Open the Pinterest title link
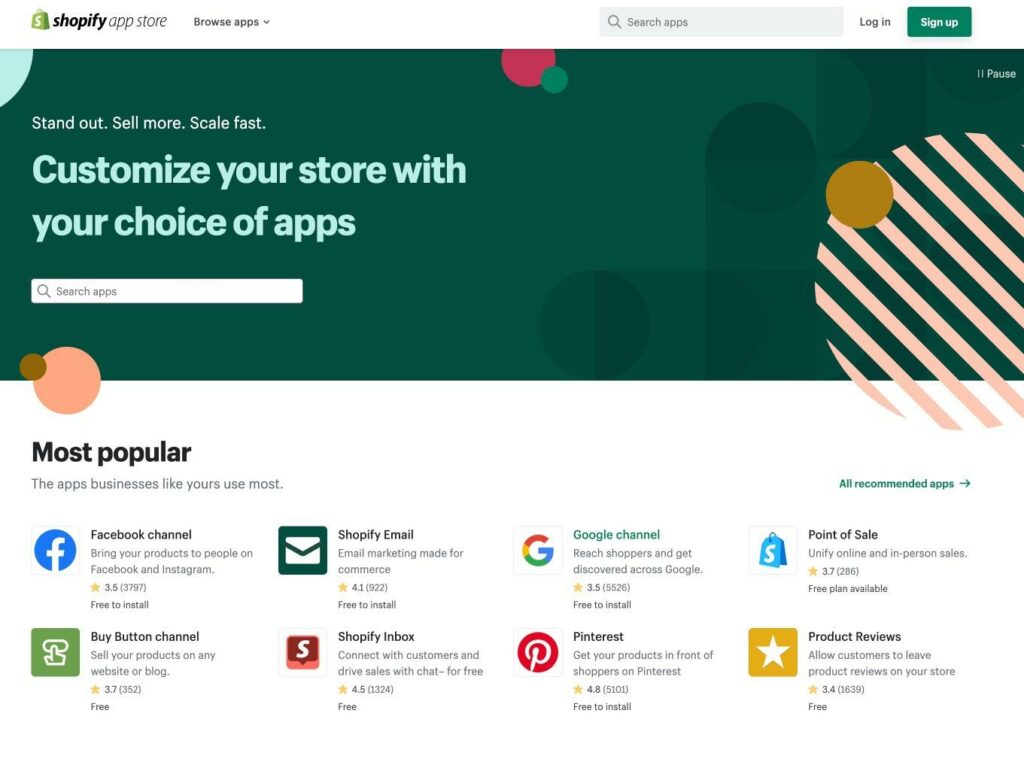 598,636
